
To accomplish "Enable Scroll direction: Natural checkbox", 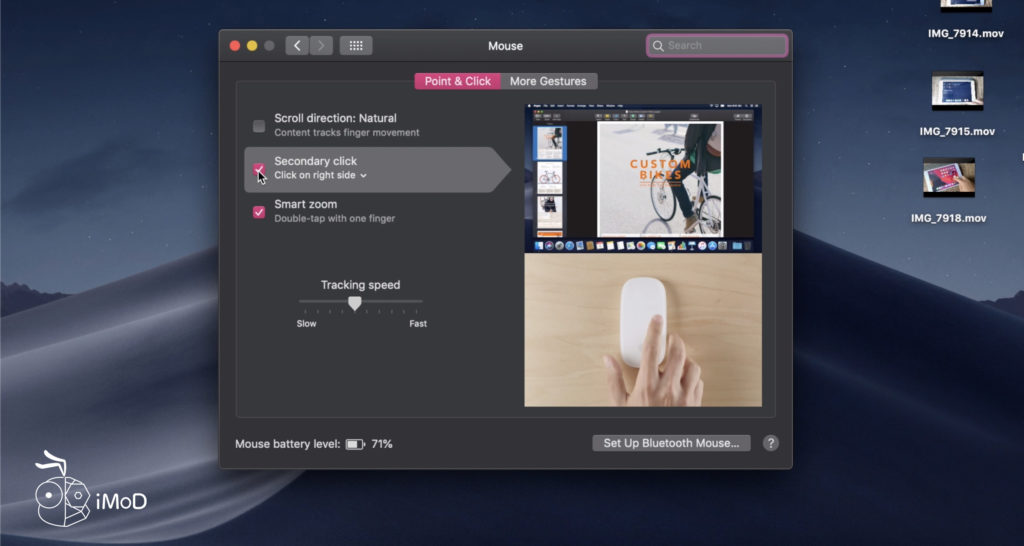I will coord(259,126).
